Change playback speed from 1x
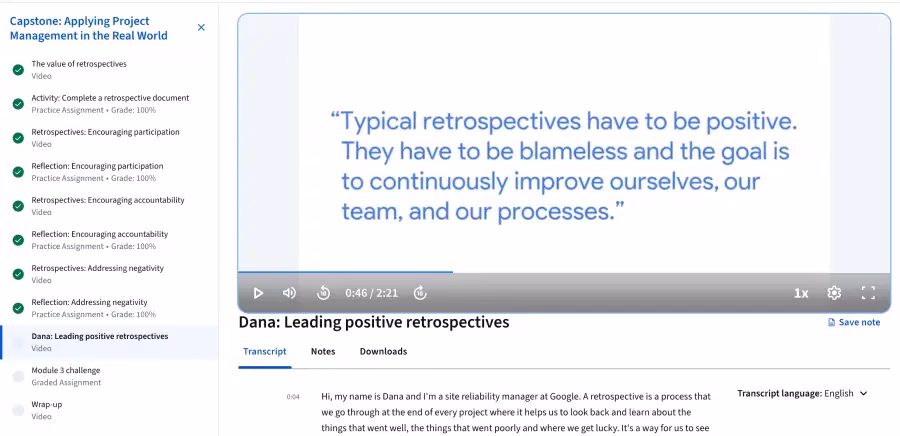Image resolution: width=900 pixels, height=436 pixels. click(x=801, y=293)
